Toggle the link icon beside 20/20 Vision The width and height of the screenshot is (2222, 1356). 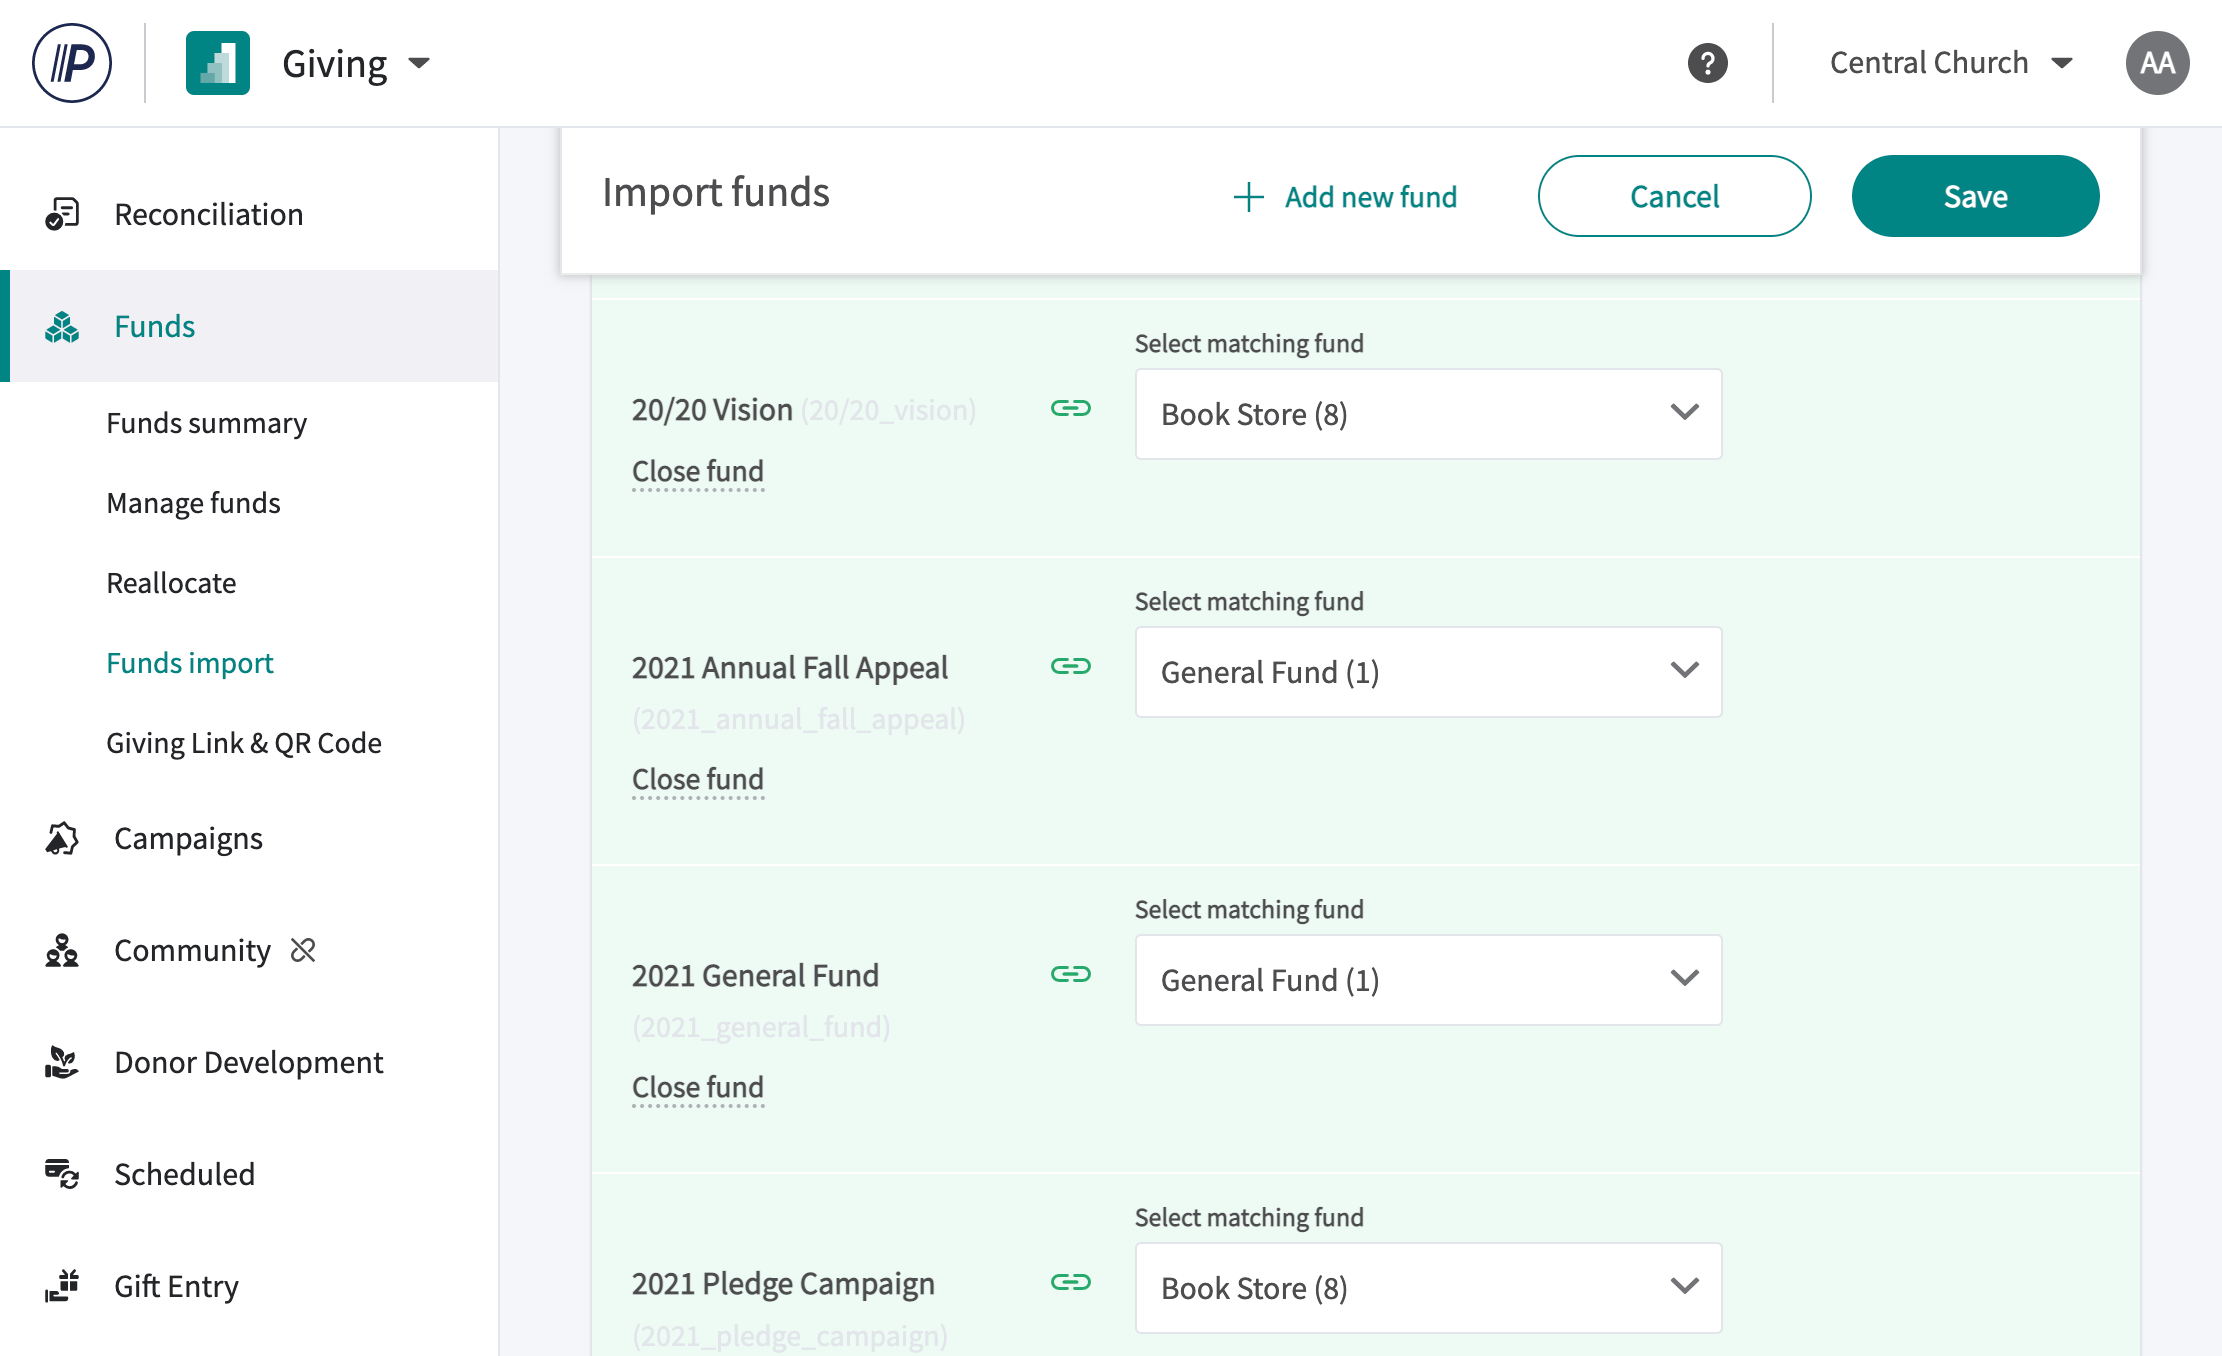point(1070,409)
